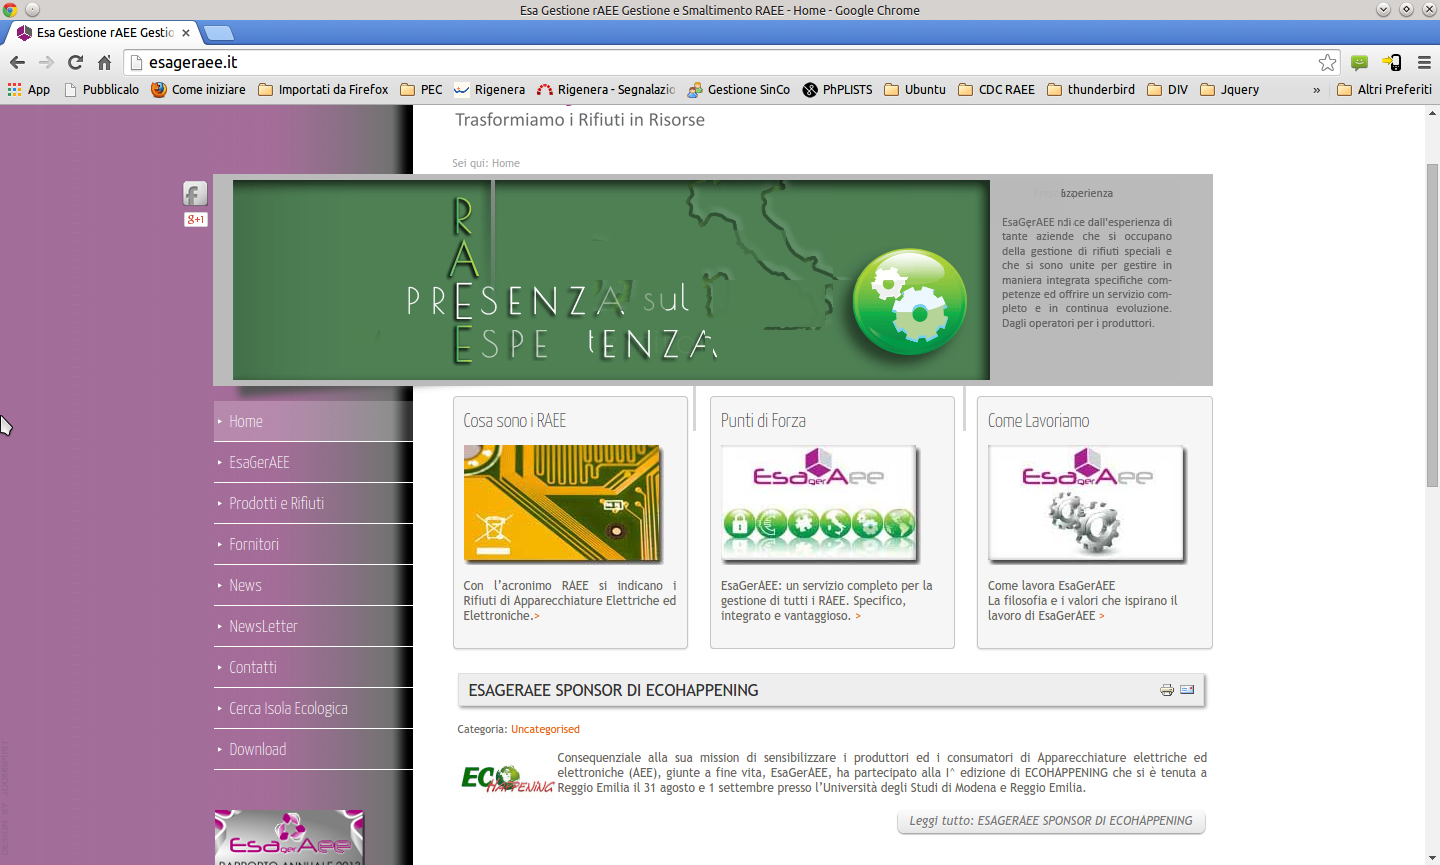1440x865 pixels.
Task: Open the CDC RAEE bookmark folder
Action: pyautogui.click(x=996, y=89)
